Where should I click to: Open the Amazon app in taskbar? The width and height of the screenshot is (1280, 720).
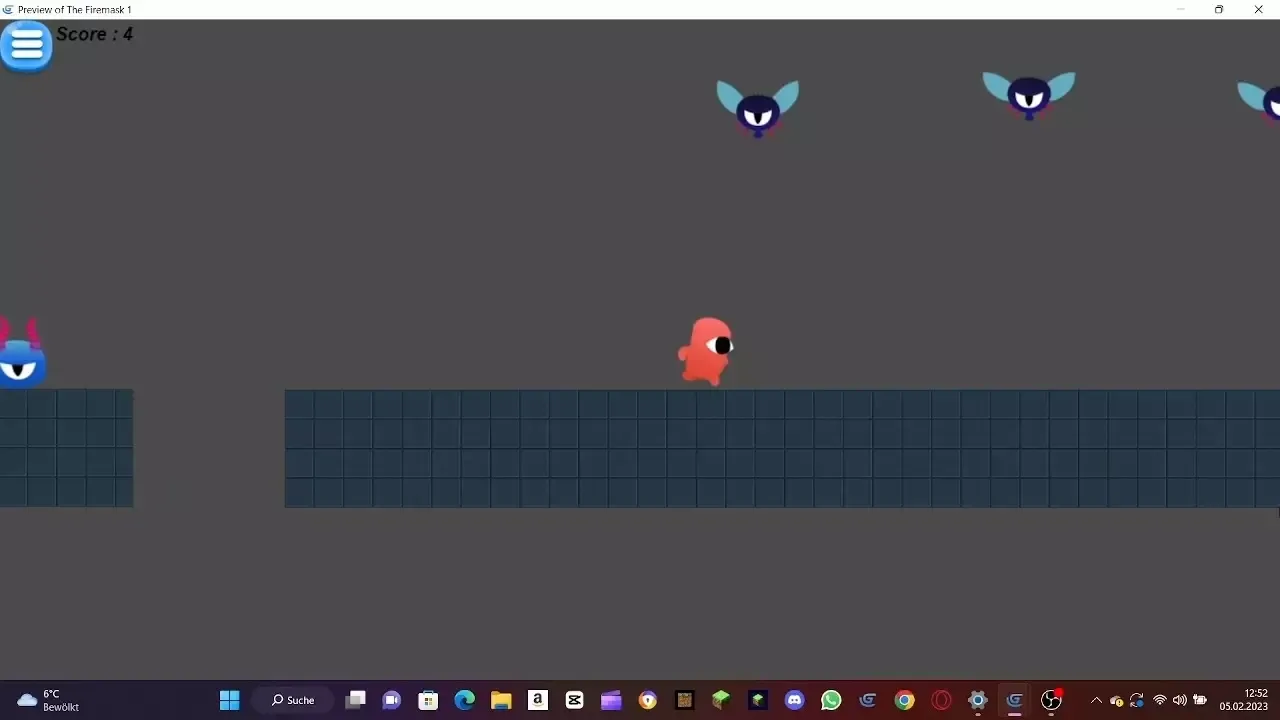coord(538,700)
